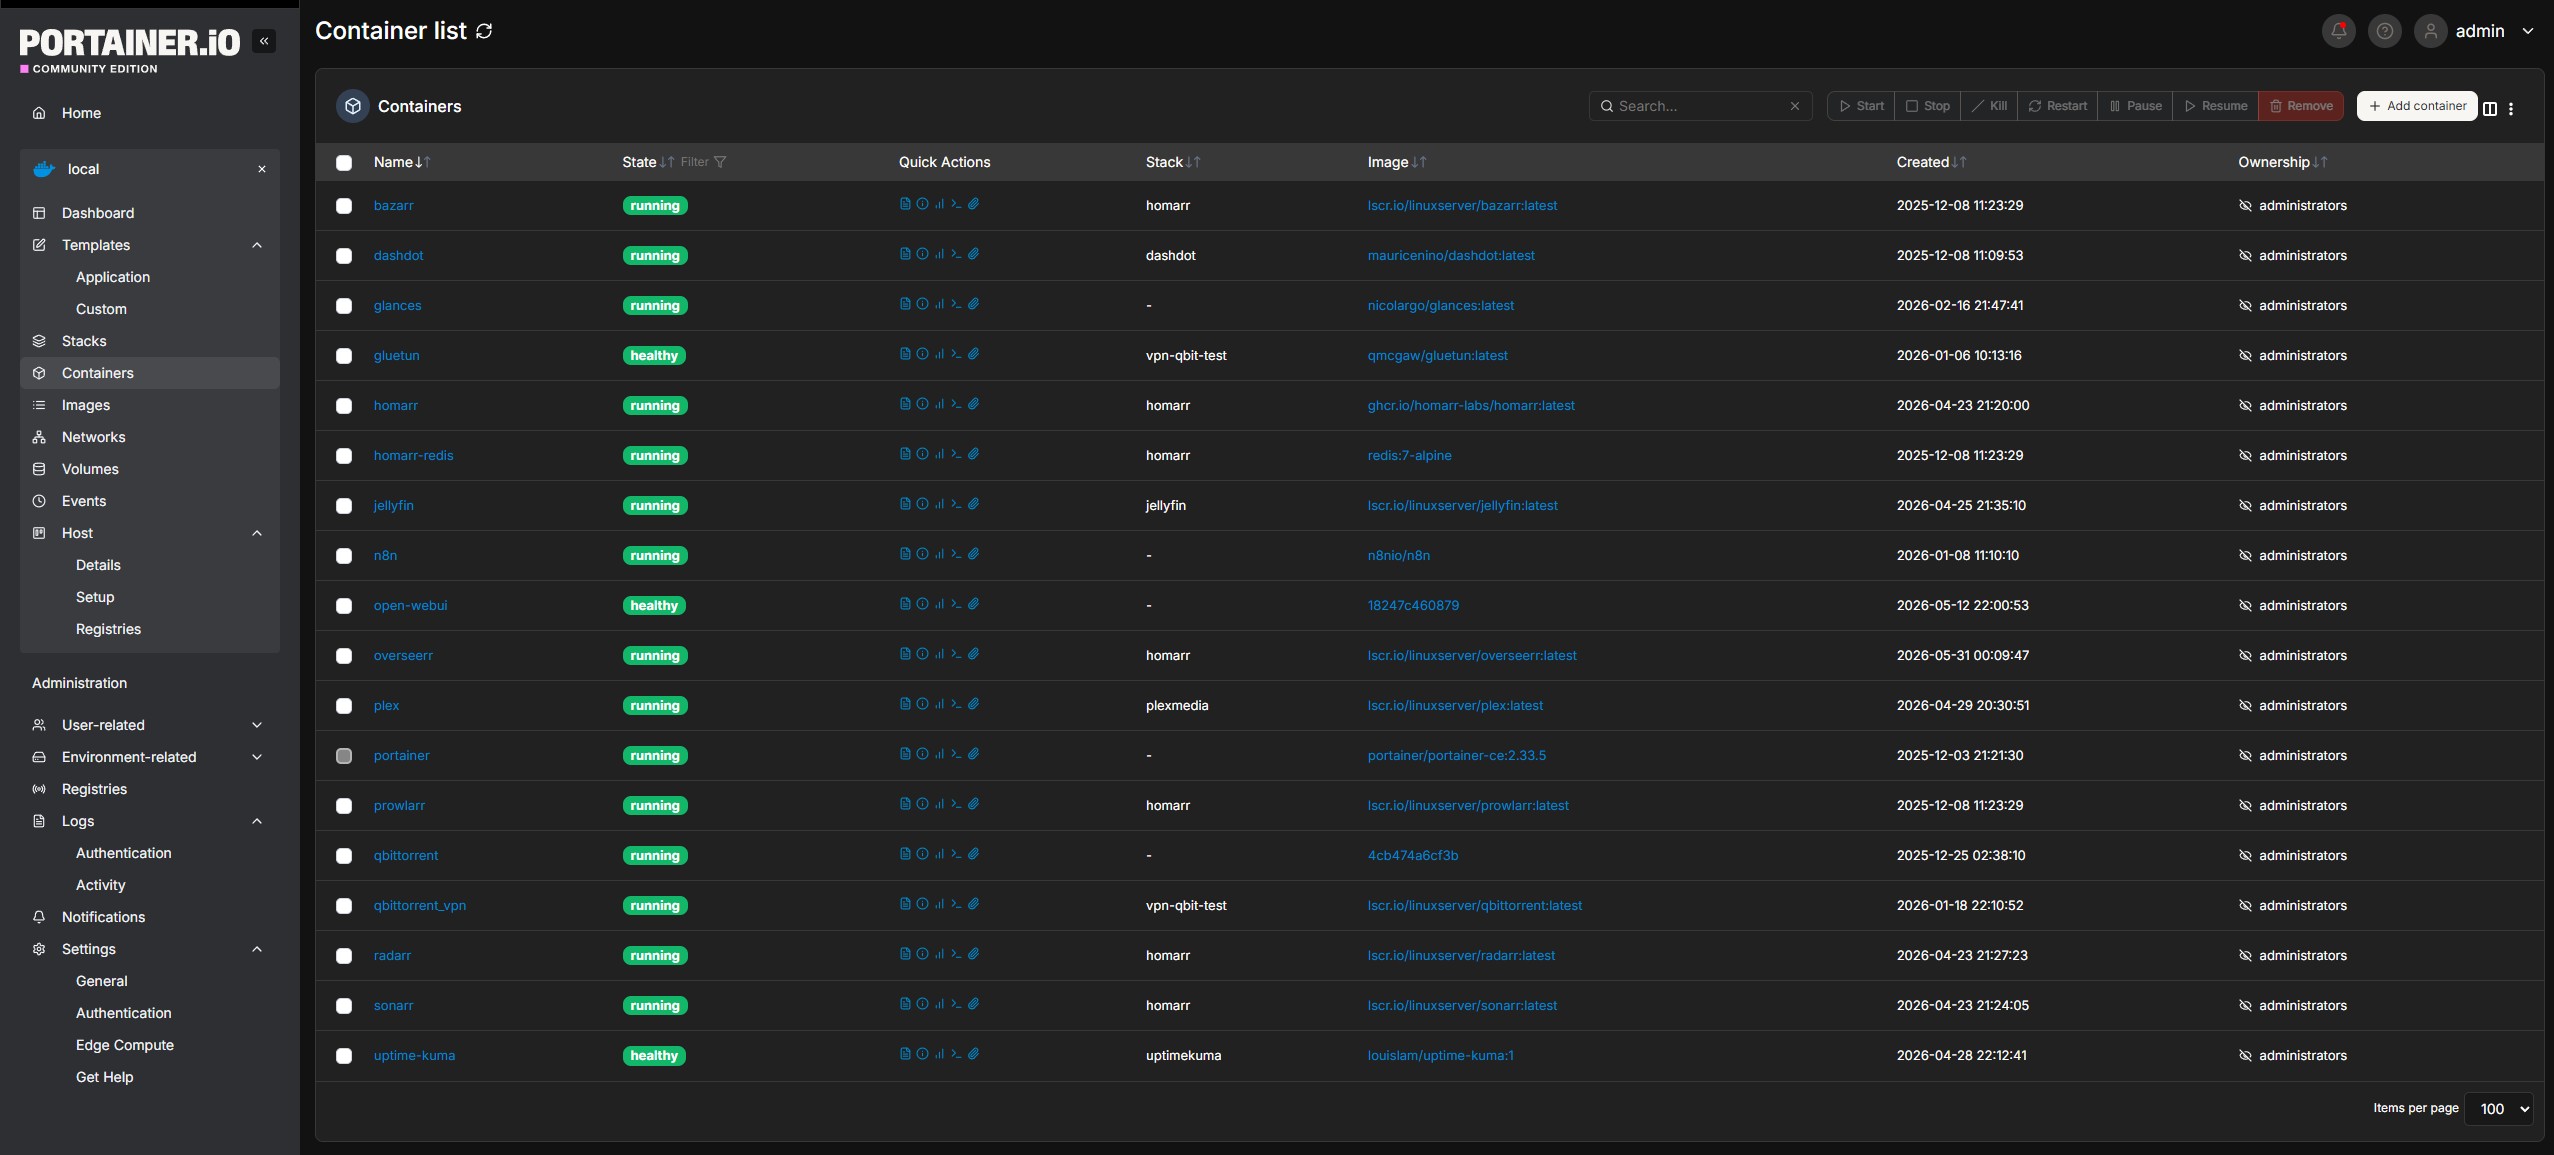Select the bazarr container checkbox
The width and height of the screenshot is (2554, 1155).
[x=344, y=206]
